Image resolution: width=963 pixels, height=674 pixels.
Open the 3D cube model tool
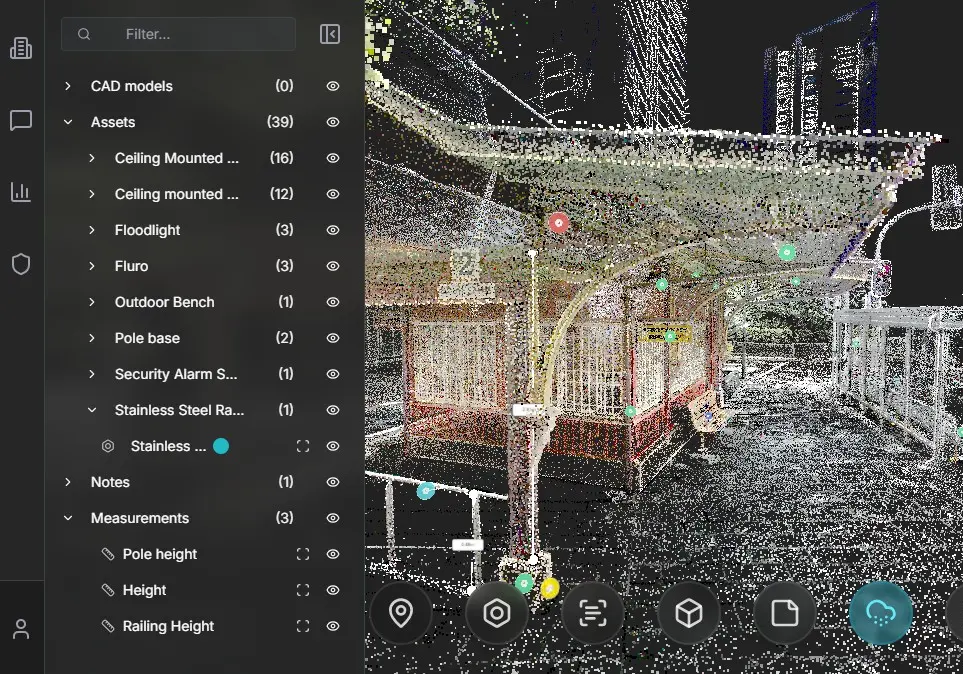coord(689,613)
